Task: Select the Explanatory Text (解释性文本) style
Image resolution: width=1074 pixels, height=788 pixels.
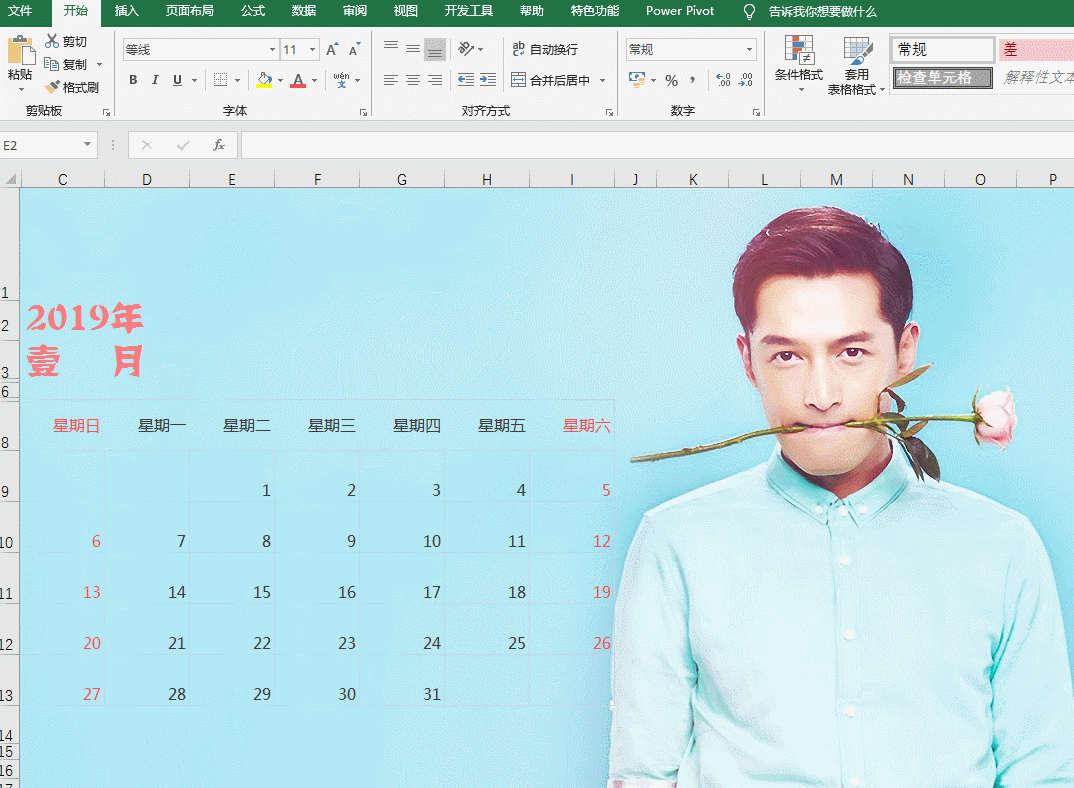Action: [1037, 77]
